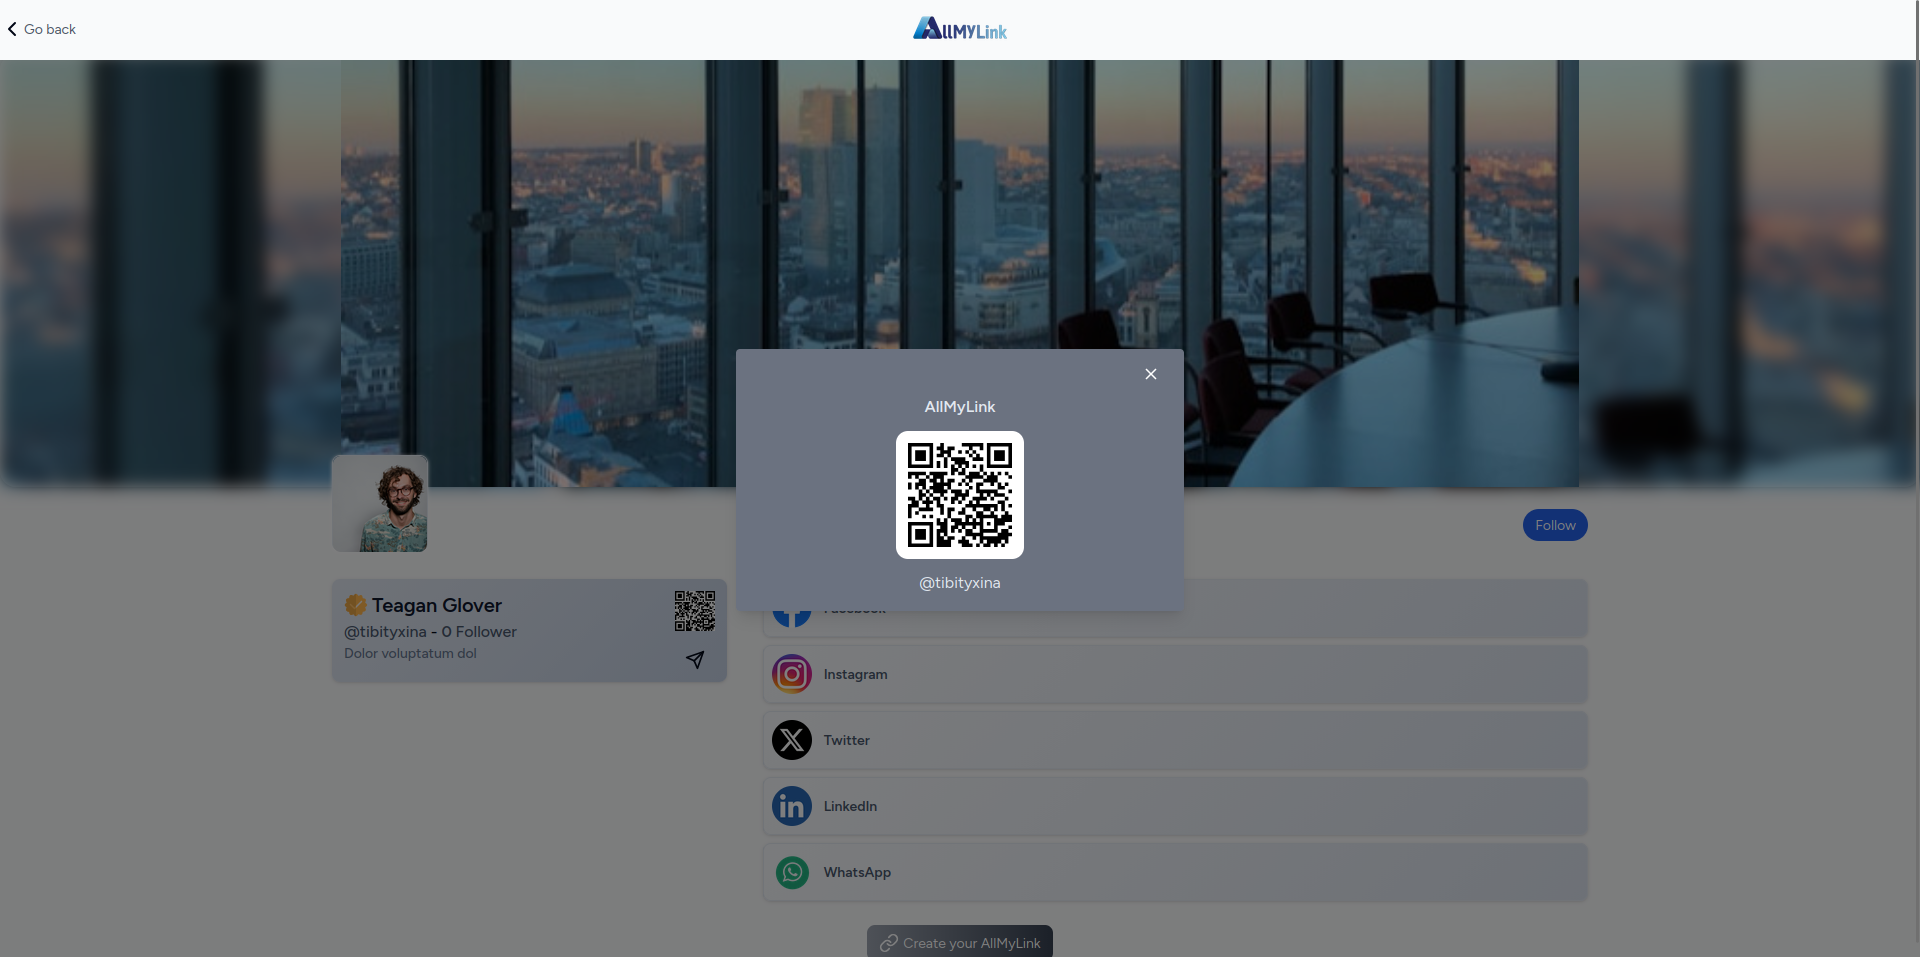
Task: Click Create your AllMyLink button
Action: (959, 942)
